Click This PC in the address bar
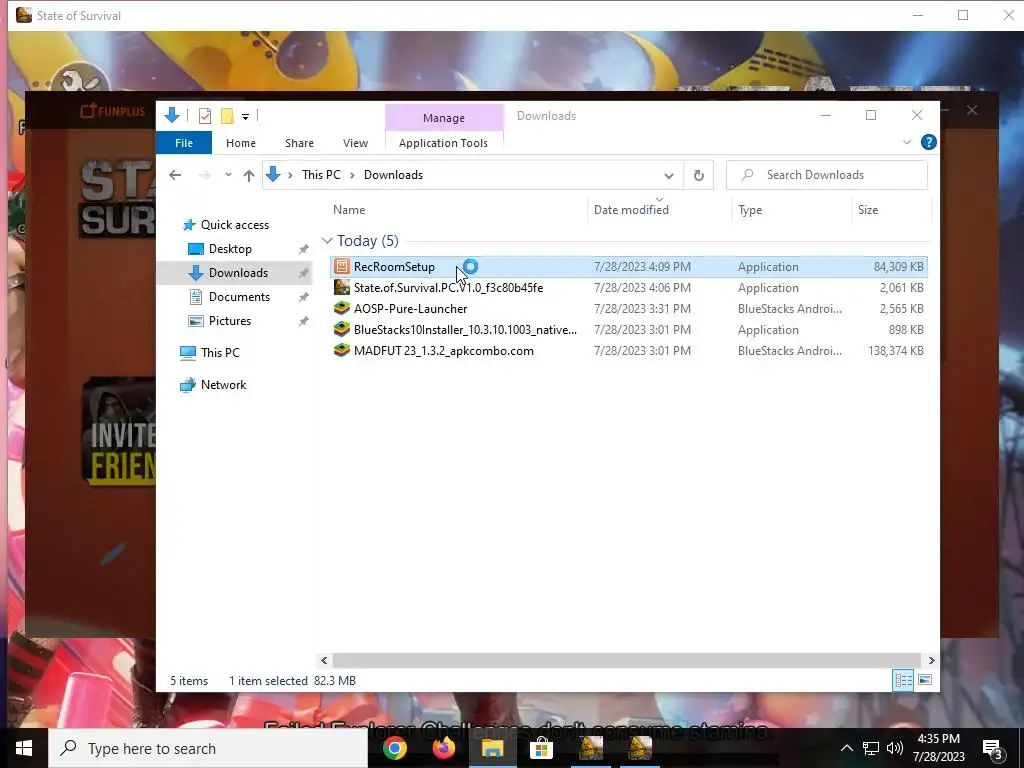This screenshot has height=768, width=1024. 321,175
